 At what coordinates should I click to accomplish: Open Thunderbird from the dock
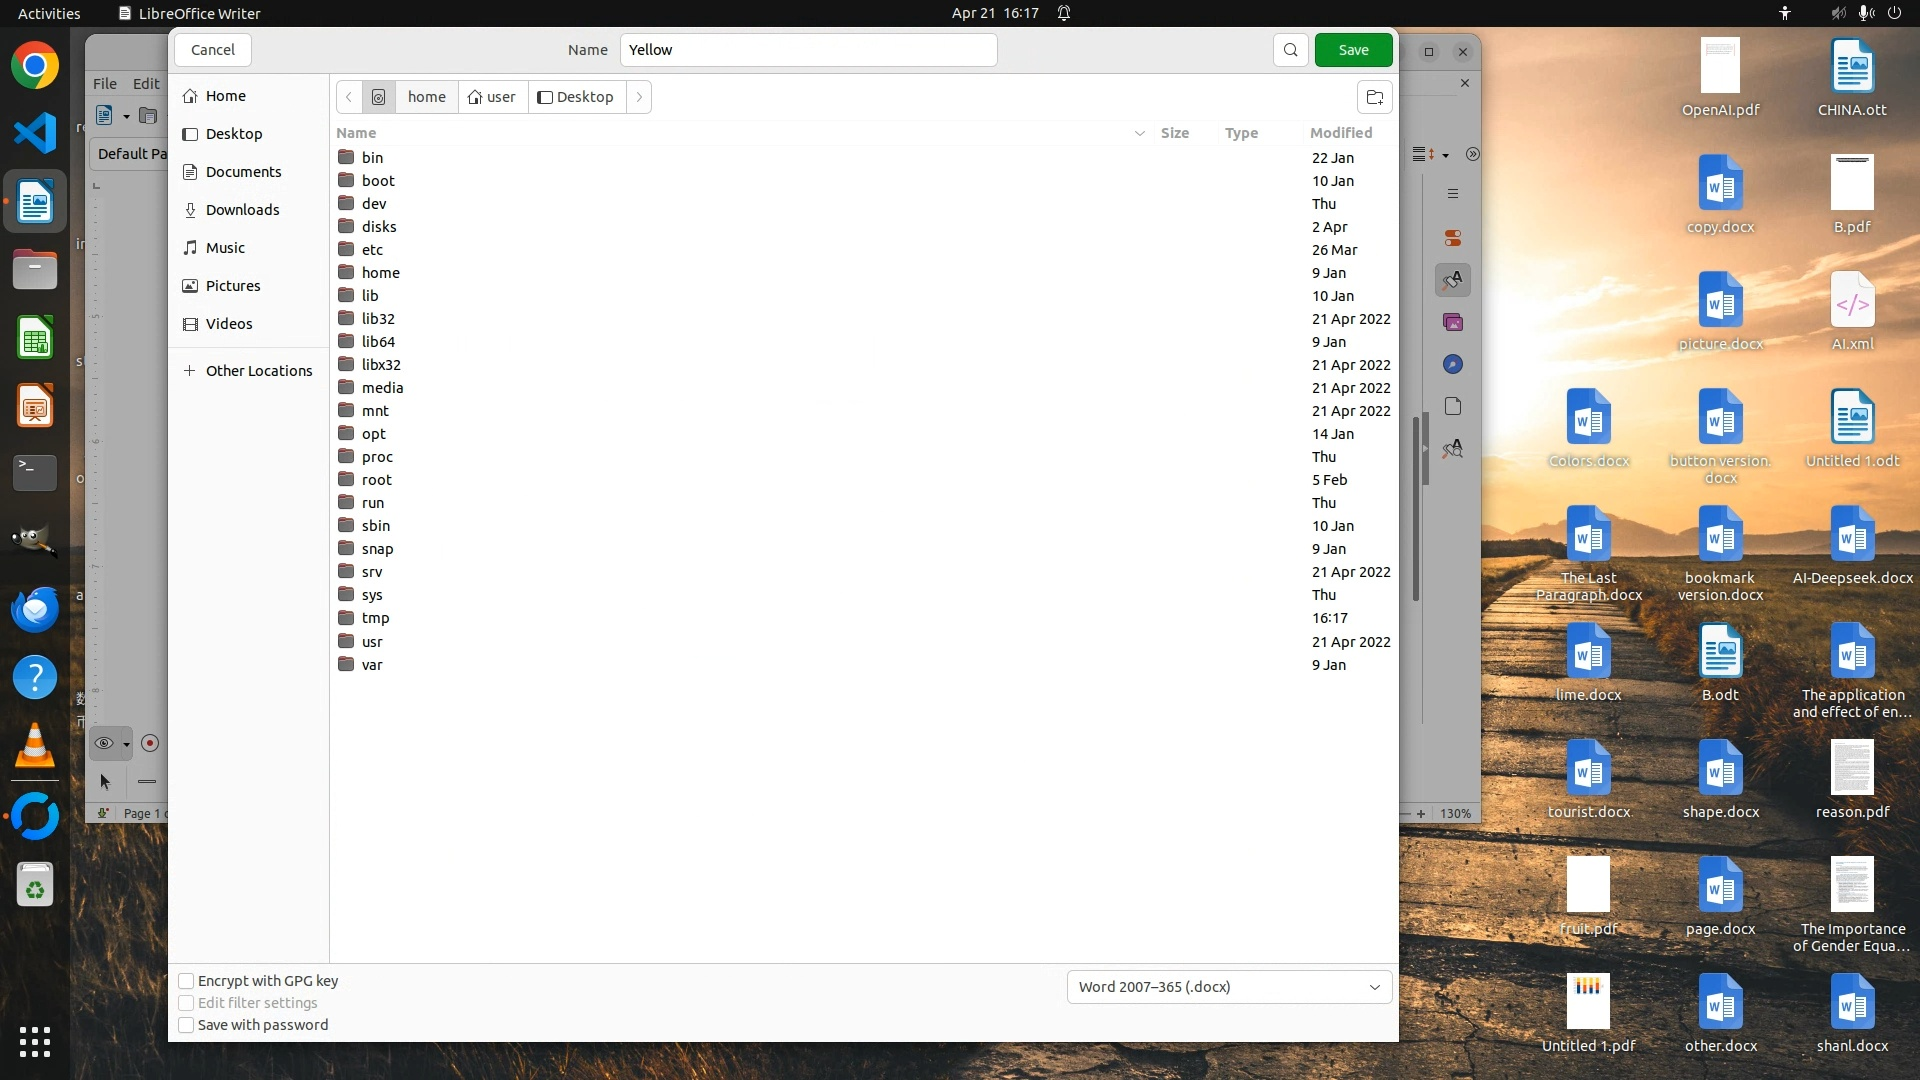click(x=35, y=609)
